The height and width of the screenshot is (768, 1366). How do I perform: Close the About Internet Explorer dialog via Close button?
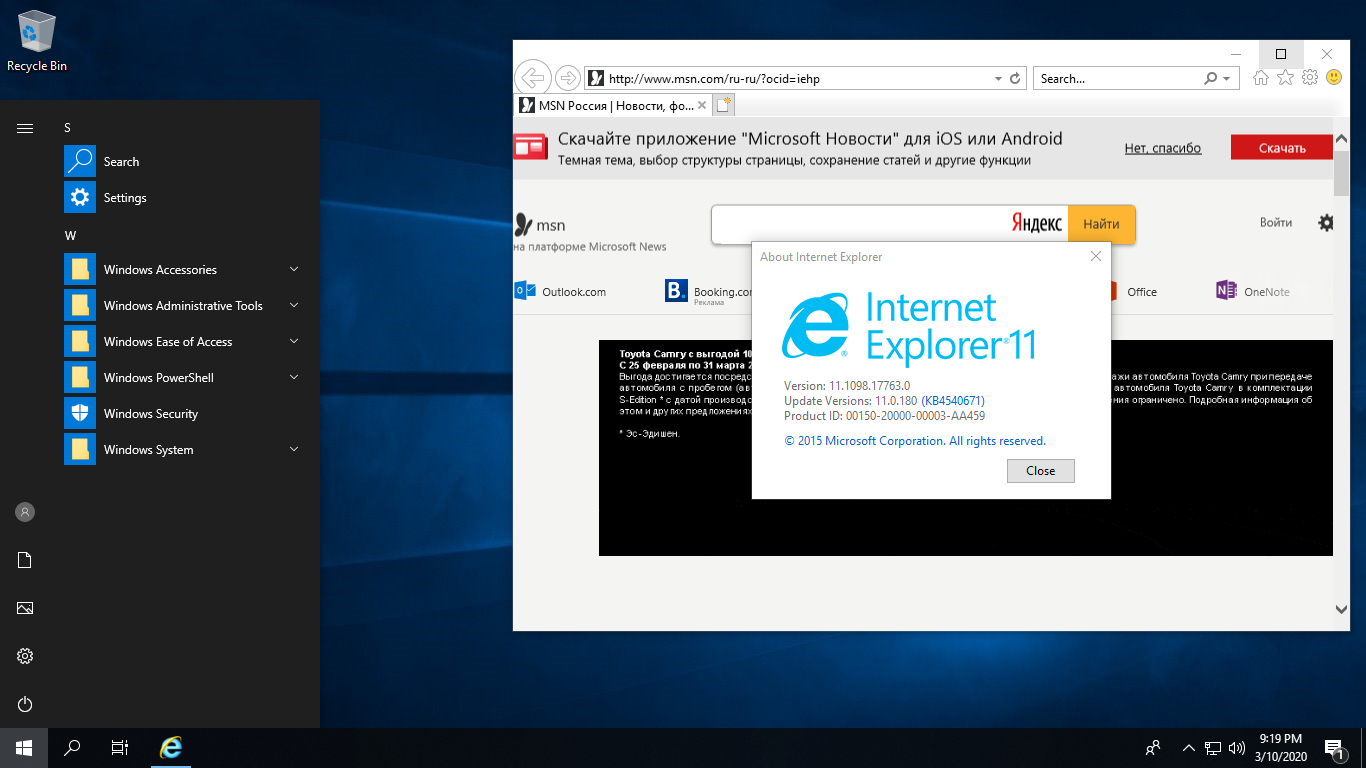pos(1040,471)
